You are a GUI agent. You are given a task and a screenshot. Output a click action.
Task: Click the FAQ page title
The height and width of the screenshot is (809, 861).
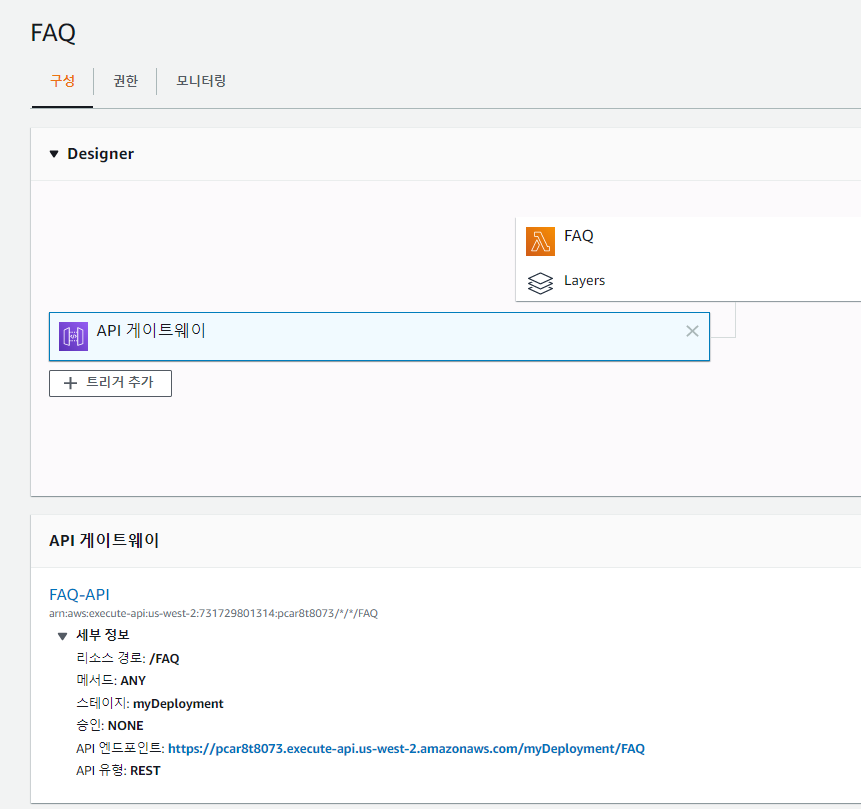tap(53, 33)
